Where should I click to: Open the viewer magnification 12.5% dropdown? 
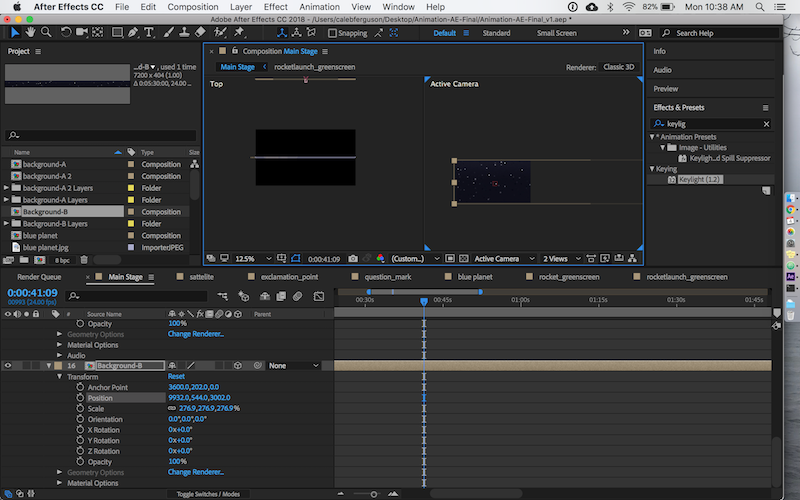251,258
